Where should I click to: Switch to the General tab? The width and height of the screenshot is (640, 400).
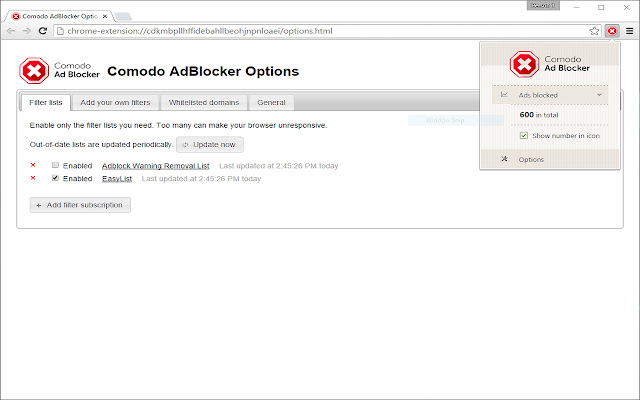pyautogui.click(x=271, y=102)
